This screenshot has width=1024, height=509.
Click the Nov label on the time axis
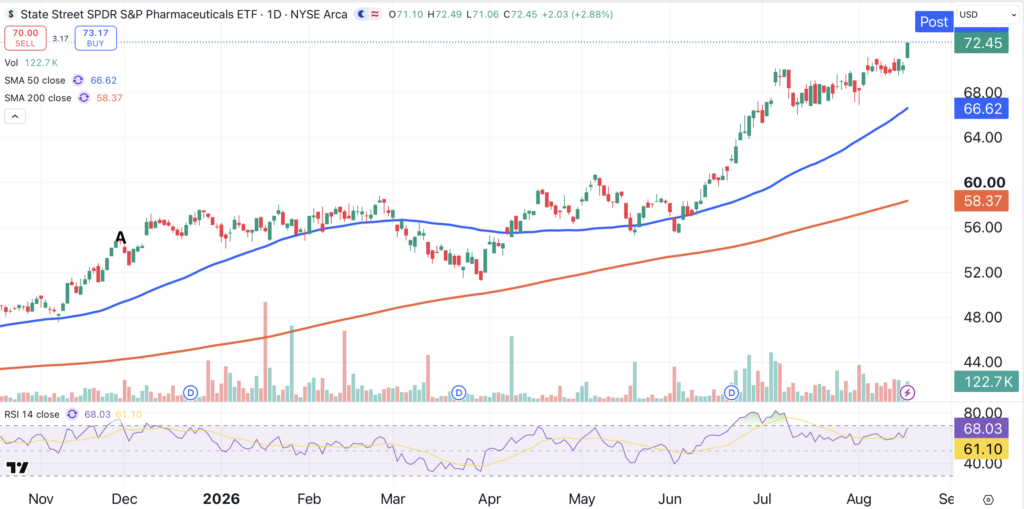tap(40, 500)
